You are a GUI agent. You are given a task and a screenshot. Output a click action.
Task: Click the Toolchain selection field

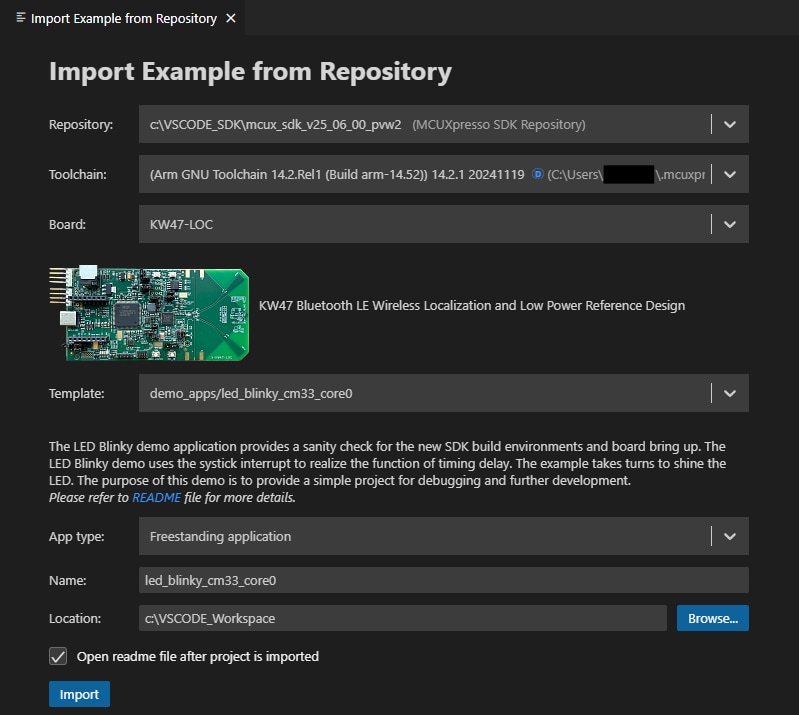coord(443,174)
